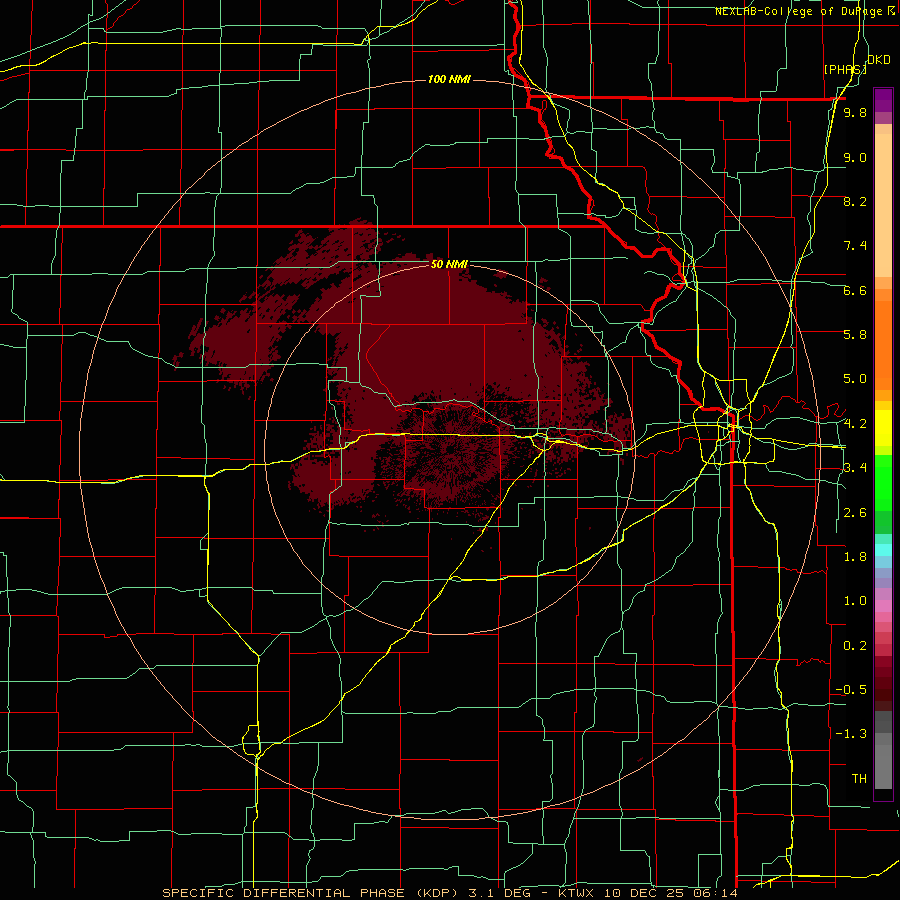Click the 7.4 scale value
The height and width of the screenshot is (900, 900).
point(855,246)
